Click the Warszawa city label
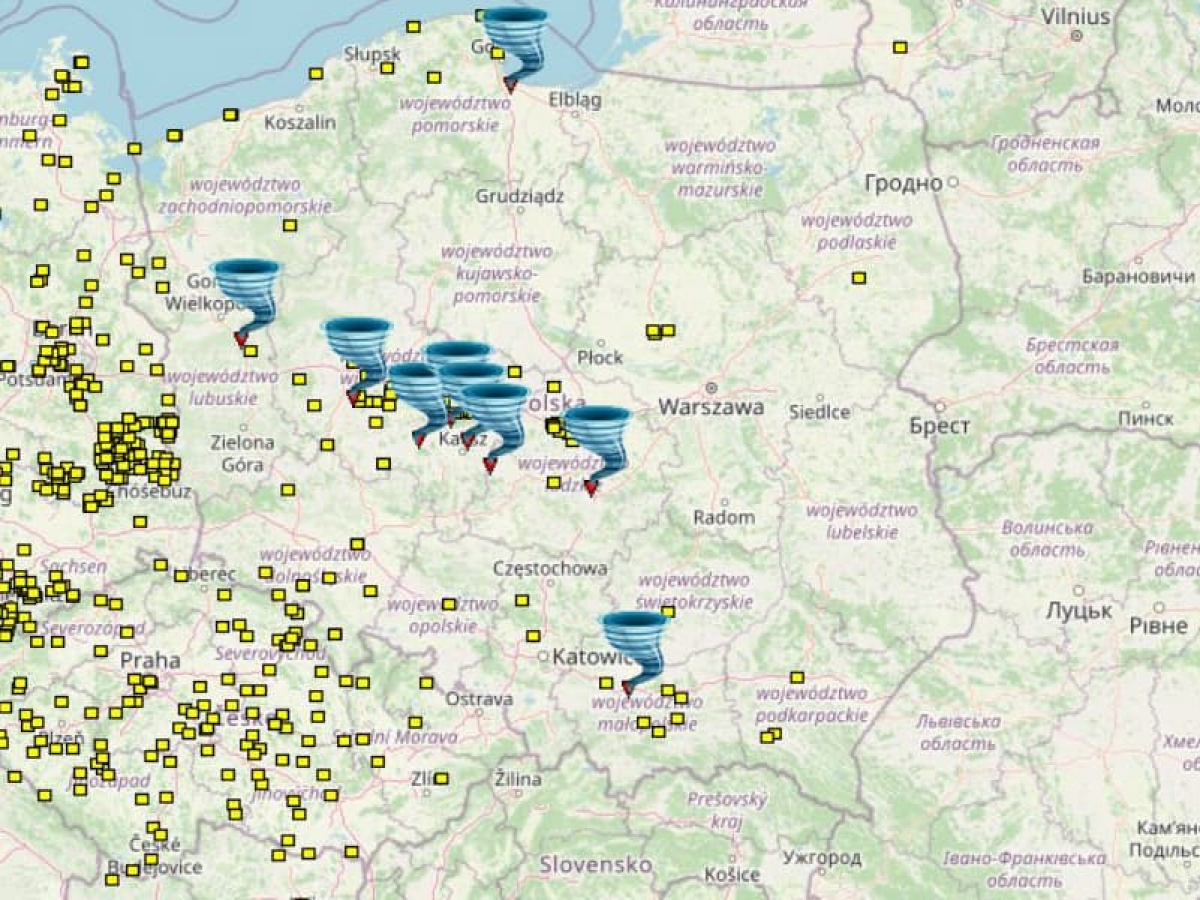 [711, 407]
